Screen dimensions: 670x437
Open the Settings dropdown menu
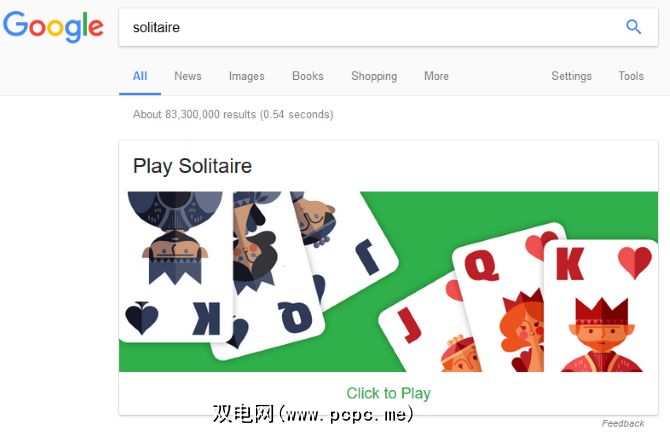(x=571, y=76)
